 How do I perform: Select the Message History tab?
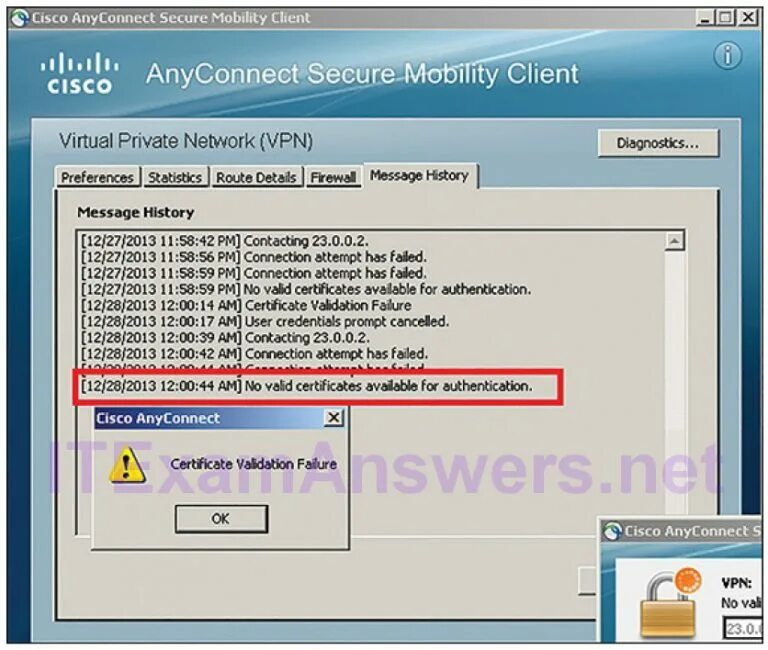419,175
